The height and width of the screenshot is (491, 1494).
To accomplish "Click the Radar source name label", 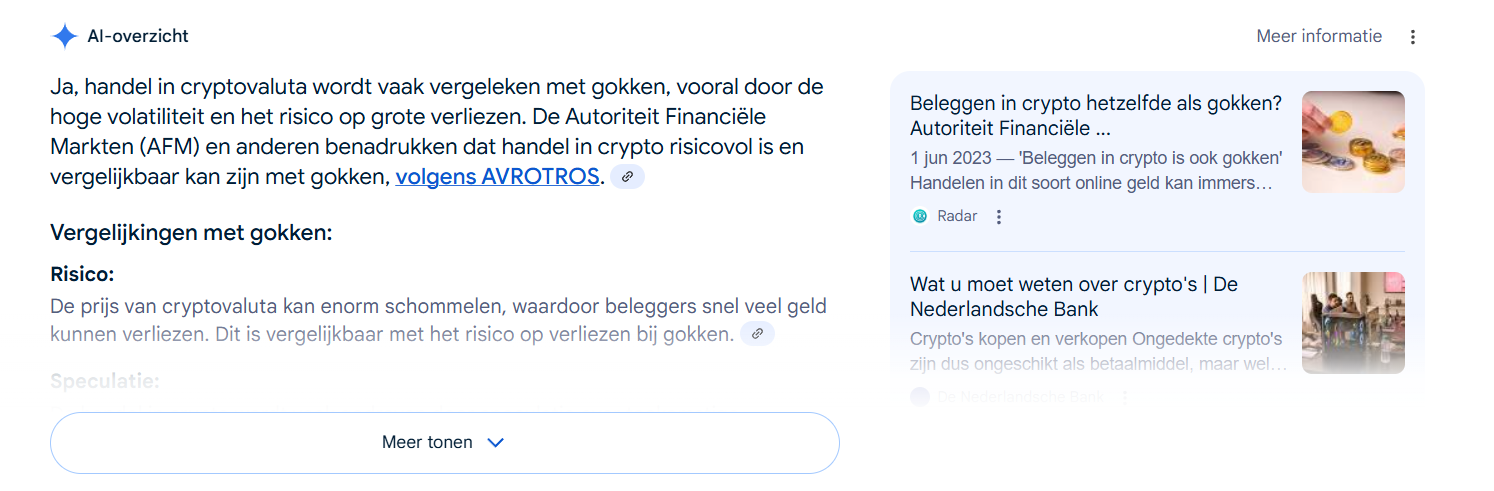I will [957, 216].
